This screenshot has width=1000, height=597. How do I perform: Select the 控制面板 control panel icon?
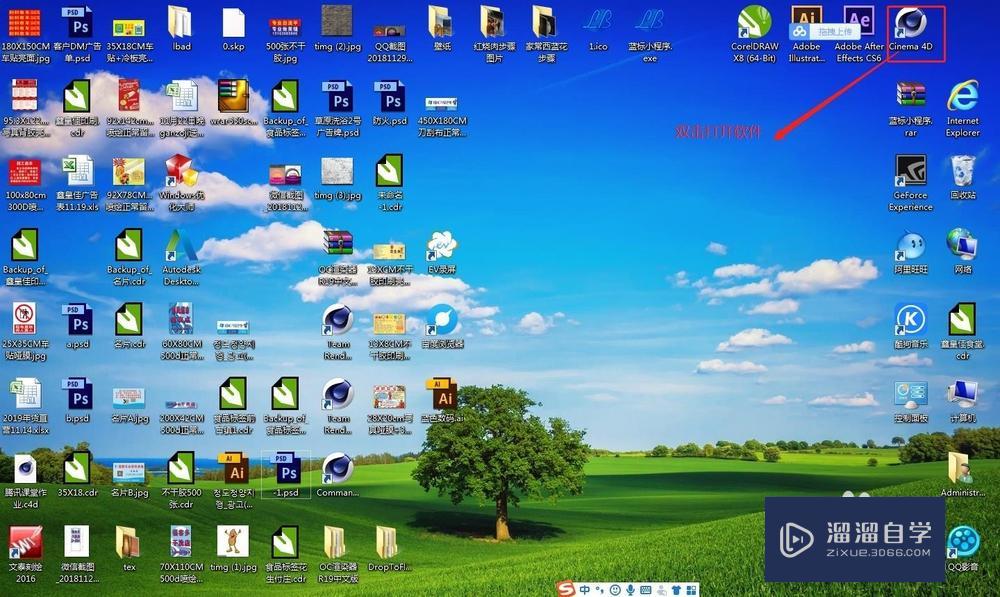[910, 401]
